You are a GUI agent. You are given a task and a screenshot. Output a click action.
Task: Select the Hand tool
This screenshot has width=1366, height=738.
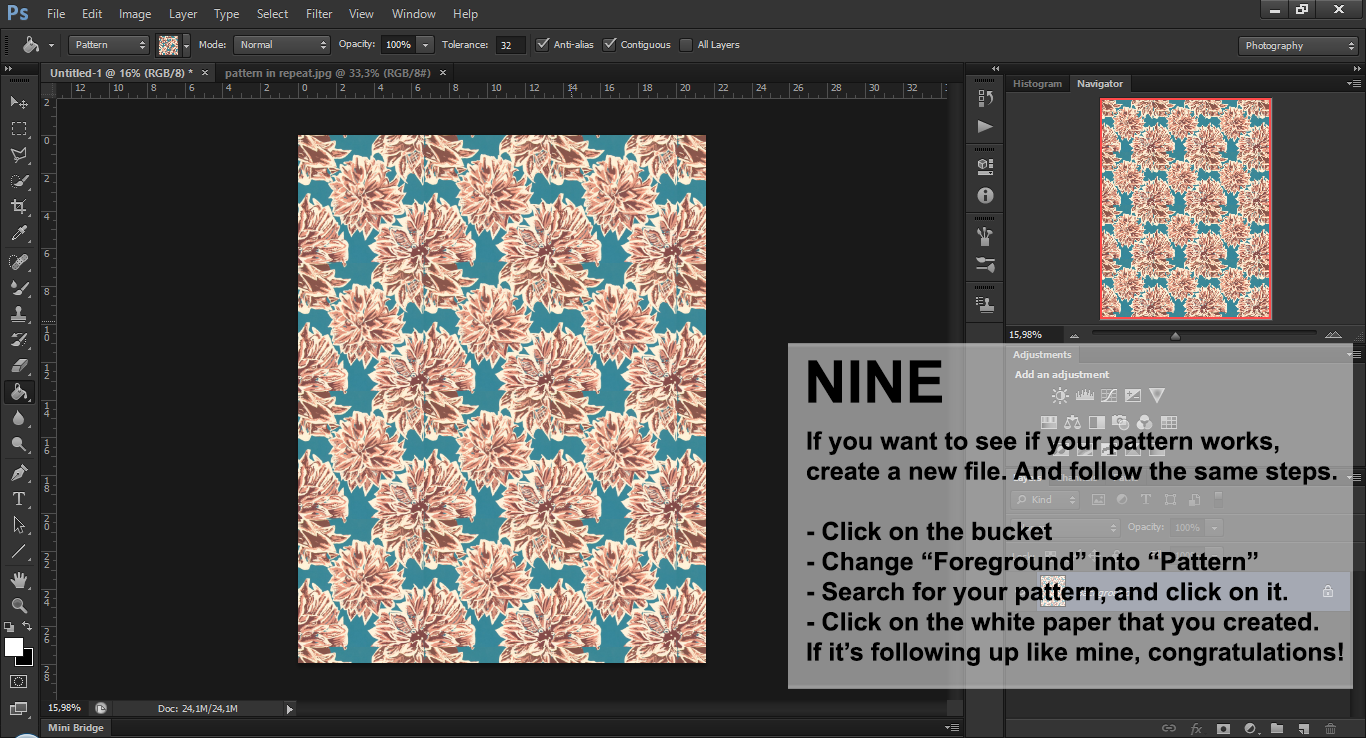18,579
